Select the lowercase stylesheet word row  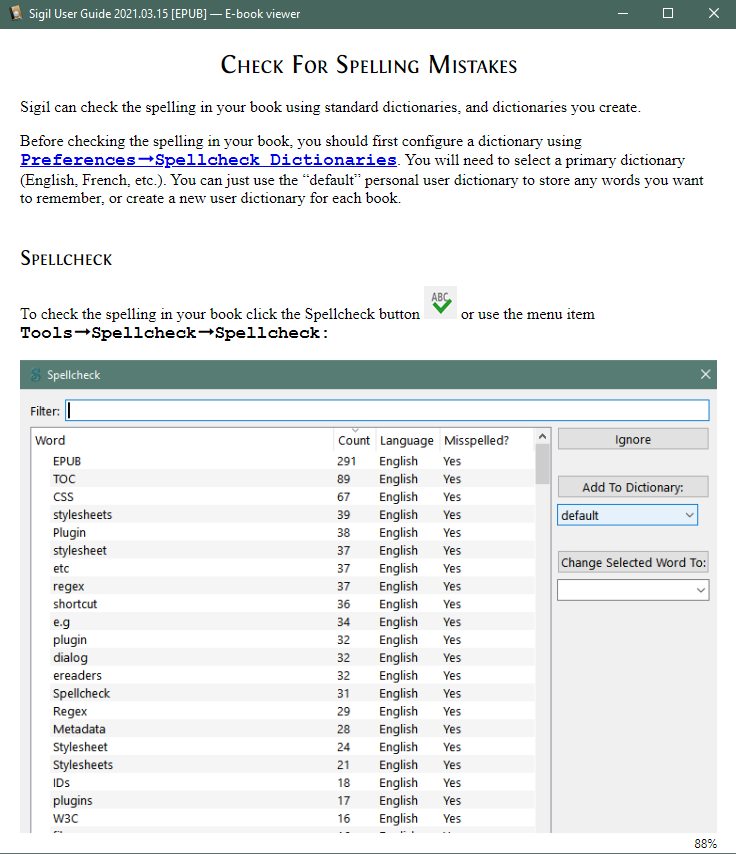click(x=283, y=550)
